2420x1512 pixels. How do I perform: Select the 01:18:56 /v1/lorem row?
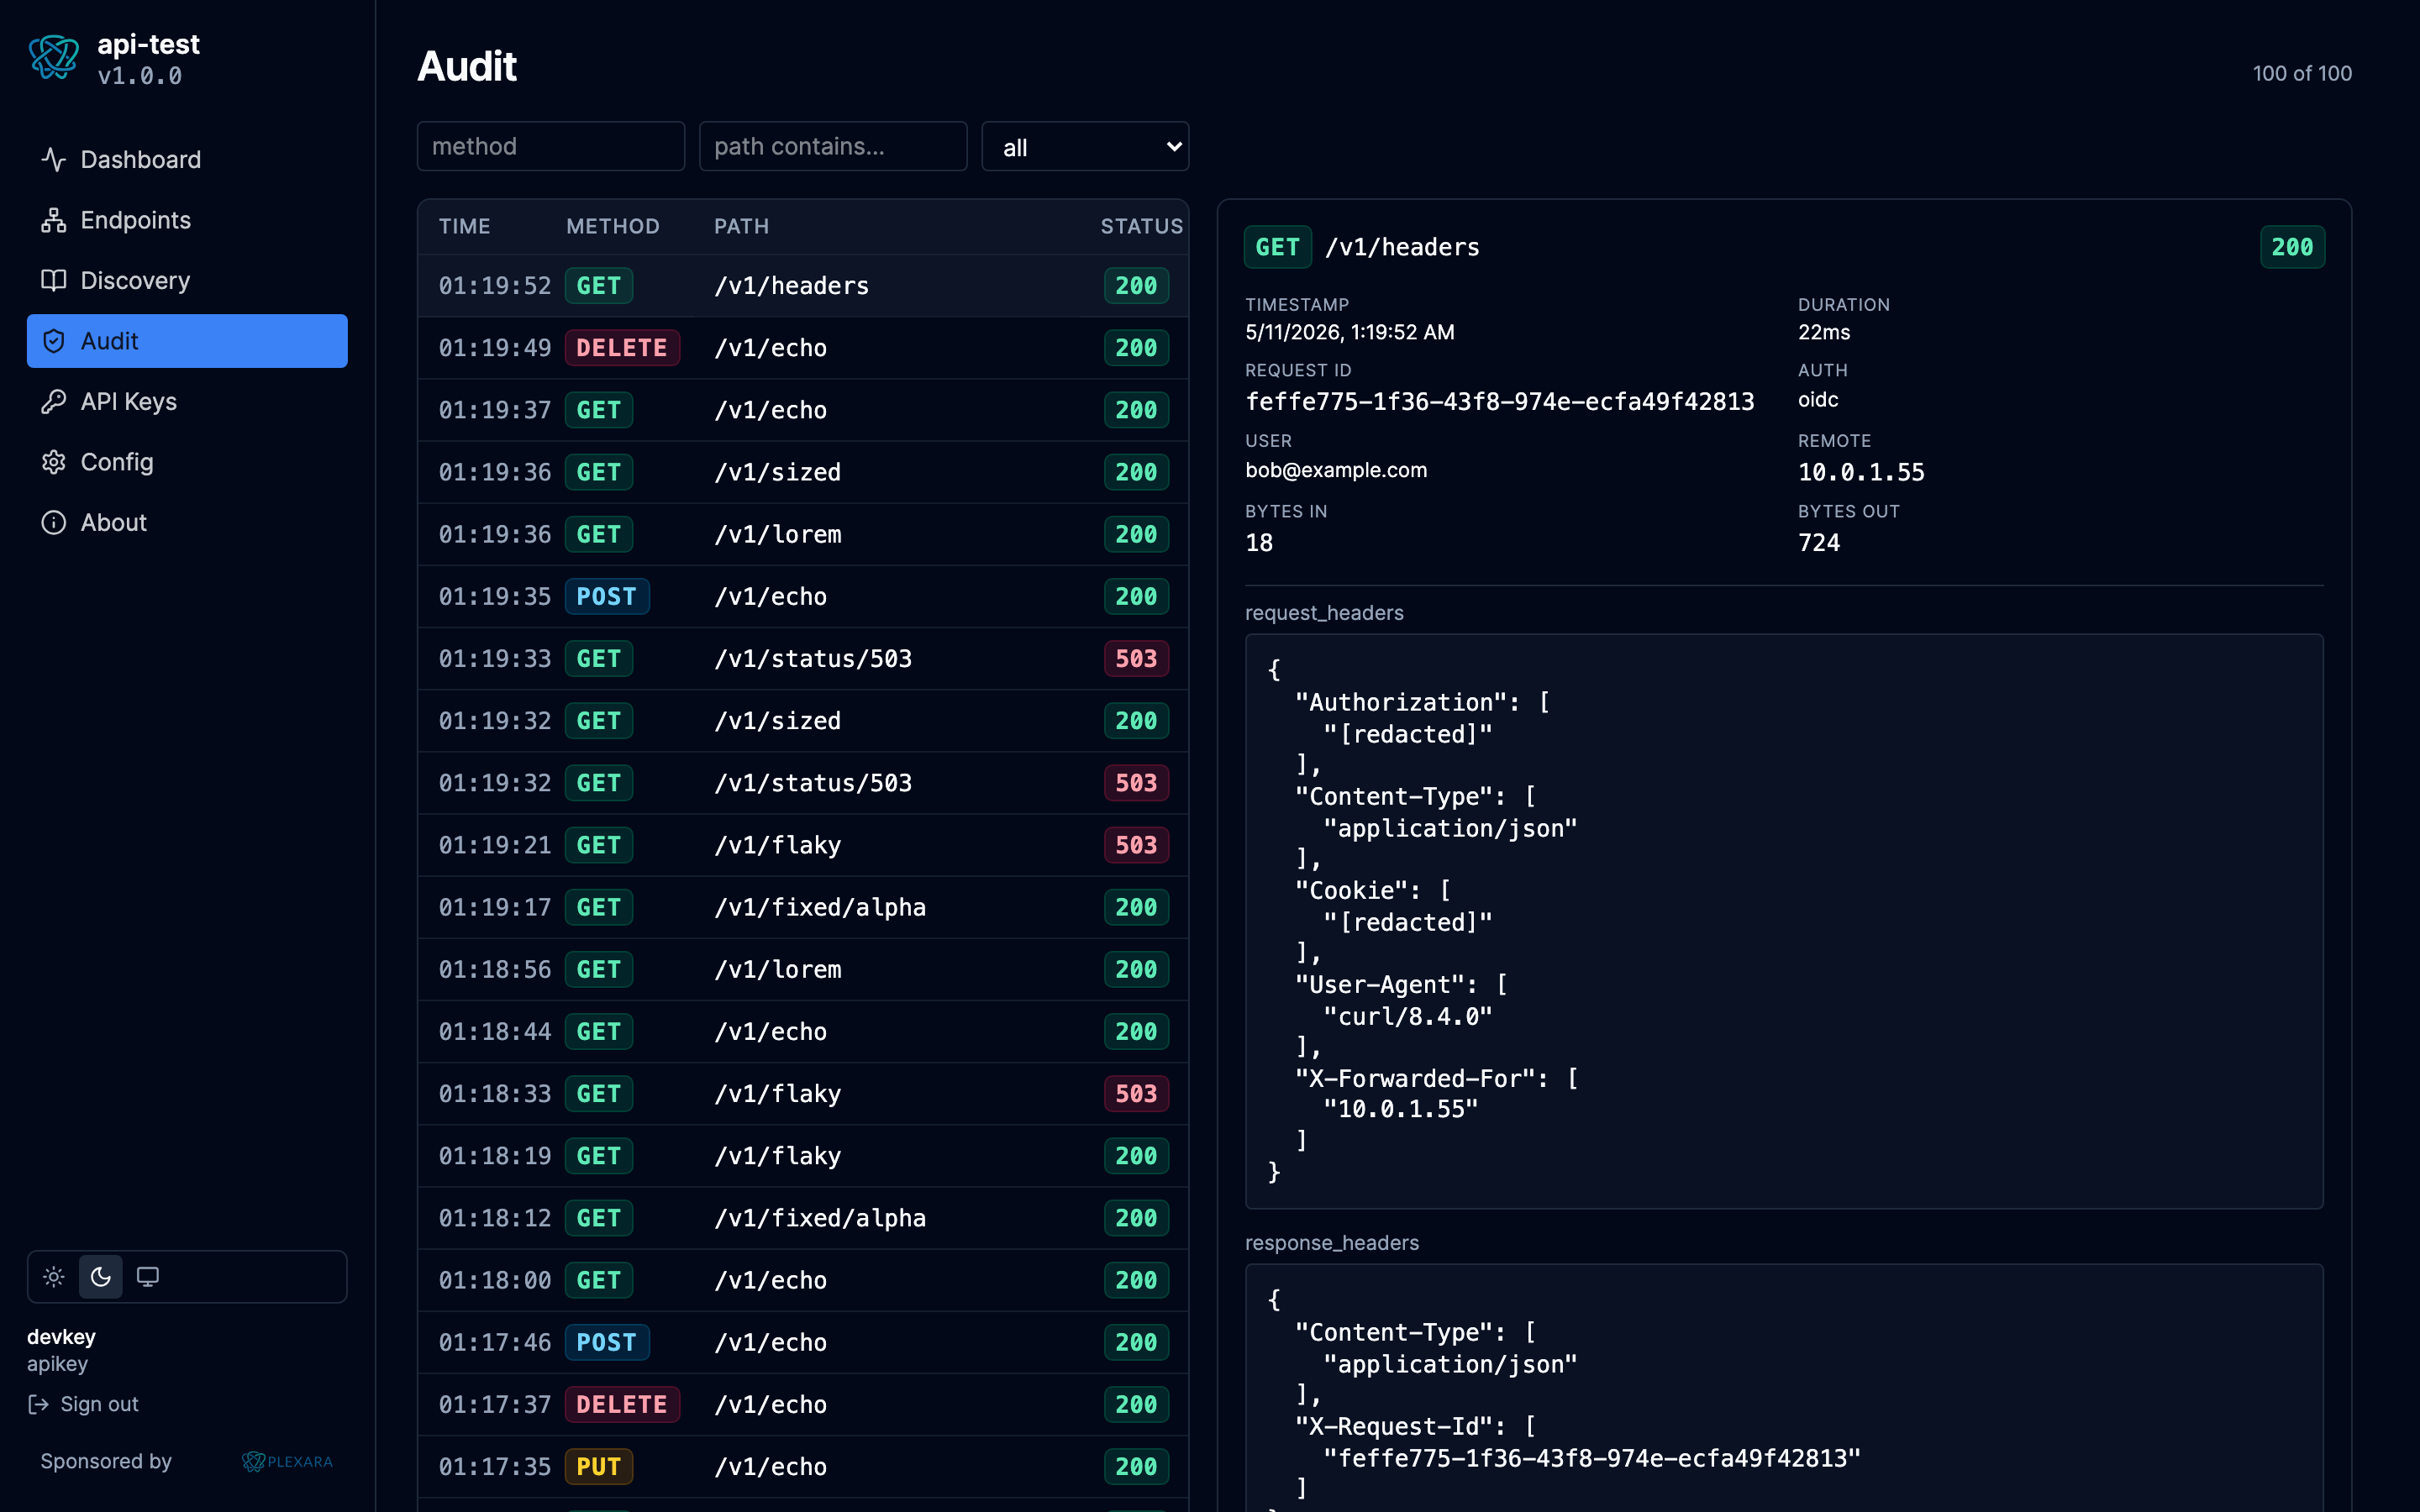click(803, 970)
